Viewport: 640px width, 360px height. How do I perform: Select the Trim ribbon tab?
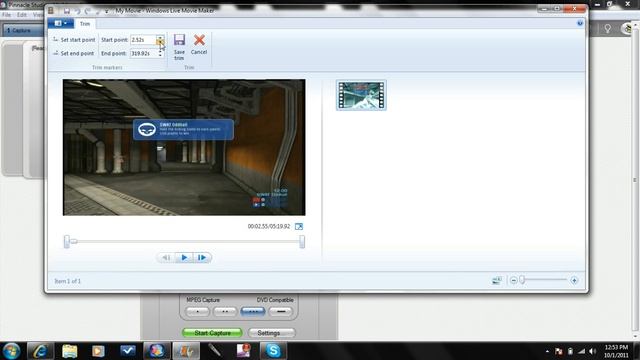coord(85,24)
